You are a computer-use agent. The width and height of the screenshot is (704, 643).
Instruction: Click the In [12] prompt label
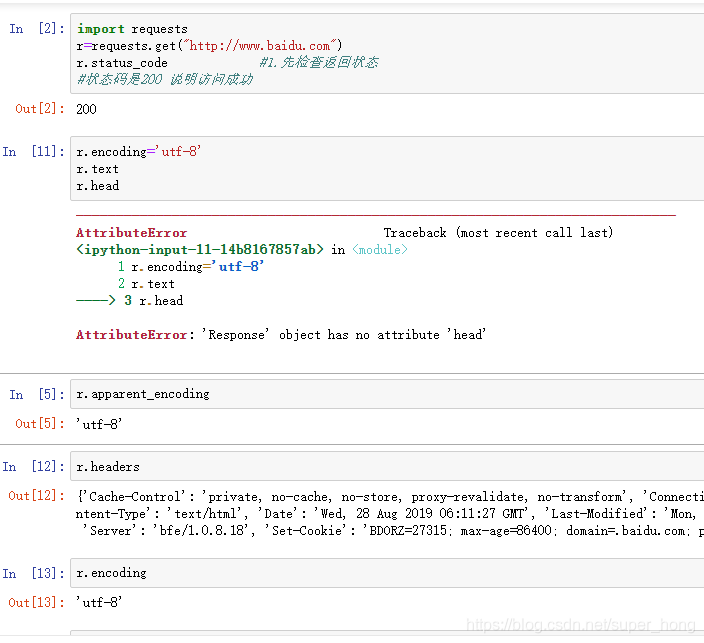point(34,467)
